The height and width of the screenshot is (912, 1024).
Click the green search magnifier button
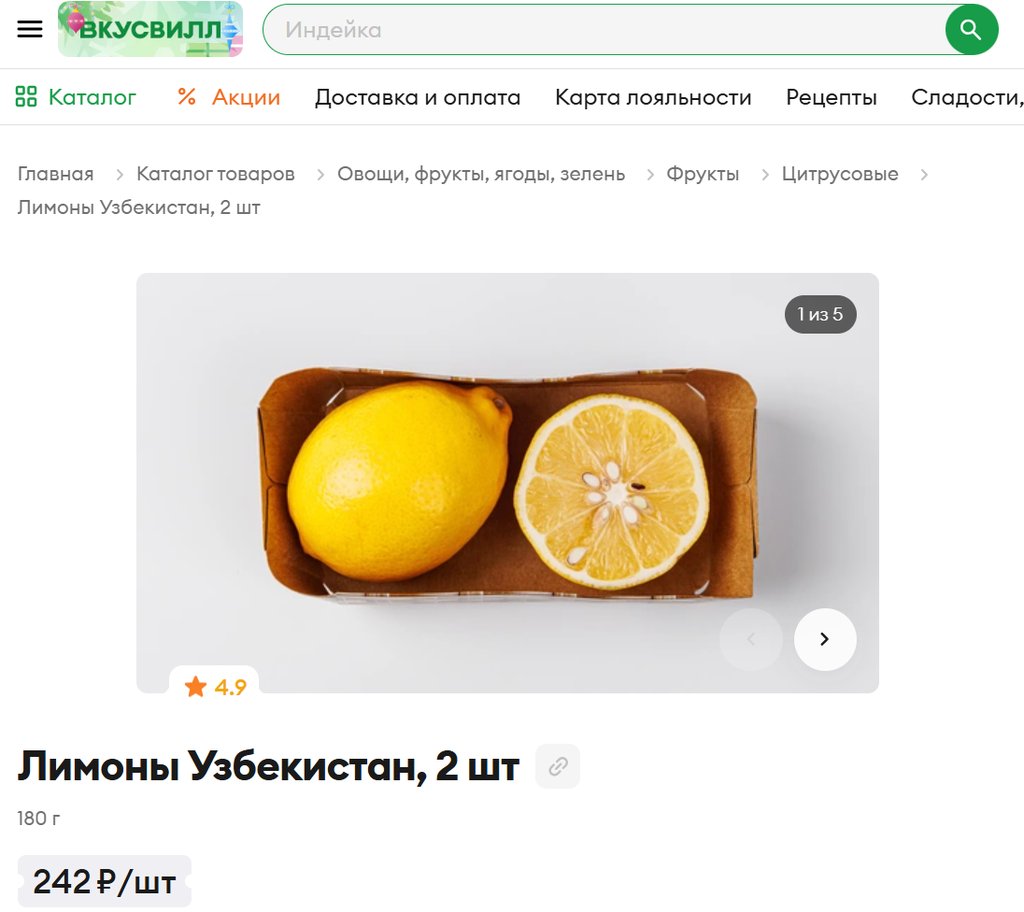[x=971, y=29]
